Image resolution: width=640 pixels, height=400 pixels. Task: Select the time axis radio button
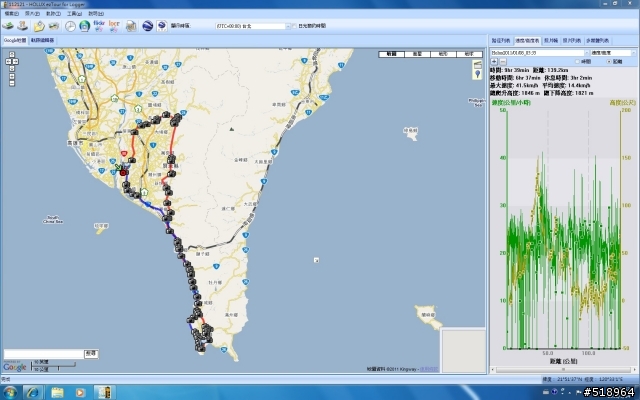pos(577,62)
